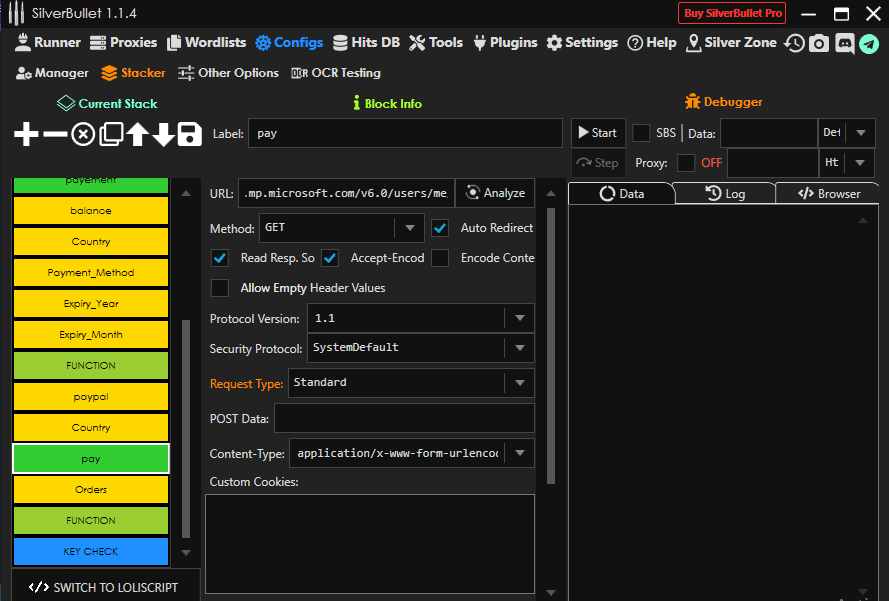Enable the SBS checkbox
The height and width of the screenshot is (601, 889).
pyautogui.click(x=641, y=133)
